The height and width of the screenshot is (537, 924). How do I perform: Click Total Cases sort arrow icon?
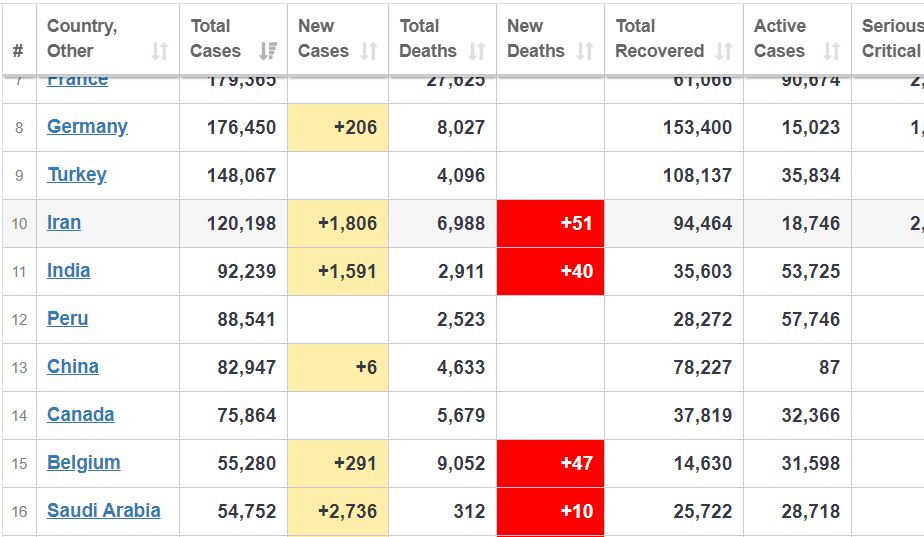[267, 51]
